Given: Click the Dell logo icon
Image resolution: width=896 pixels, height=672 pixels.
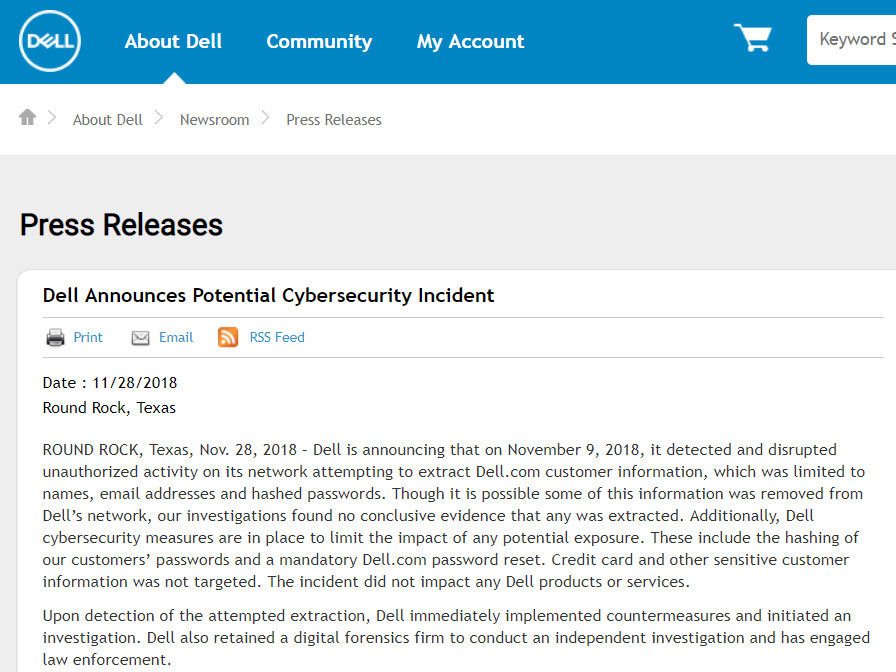Looking at the screenshot, I should pyautogui.click(x=50, y=41).
